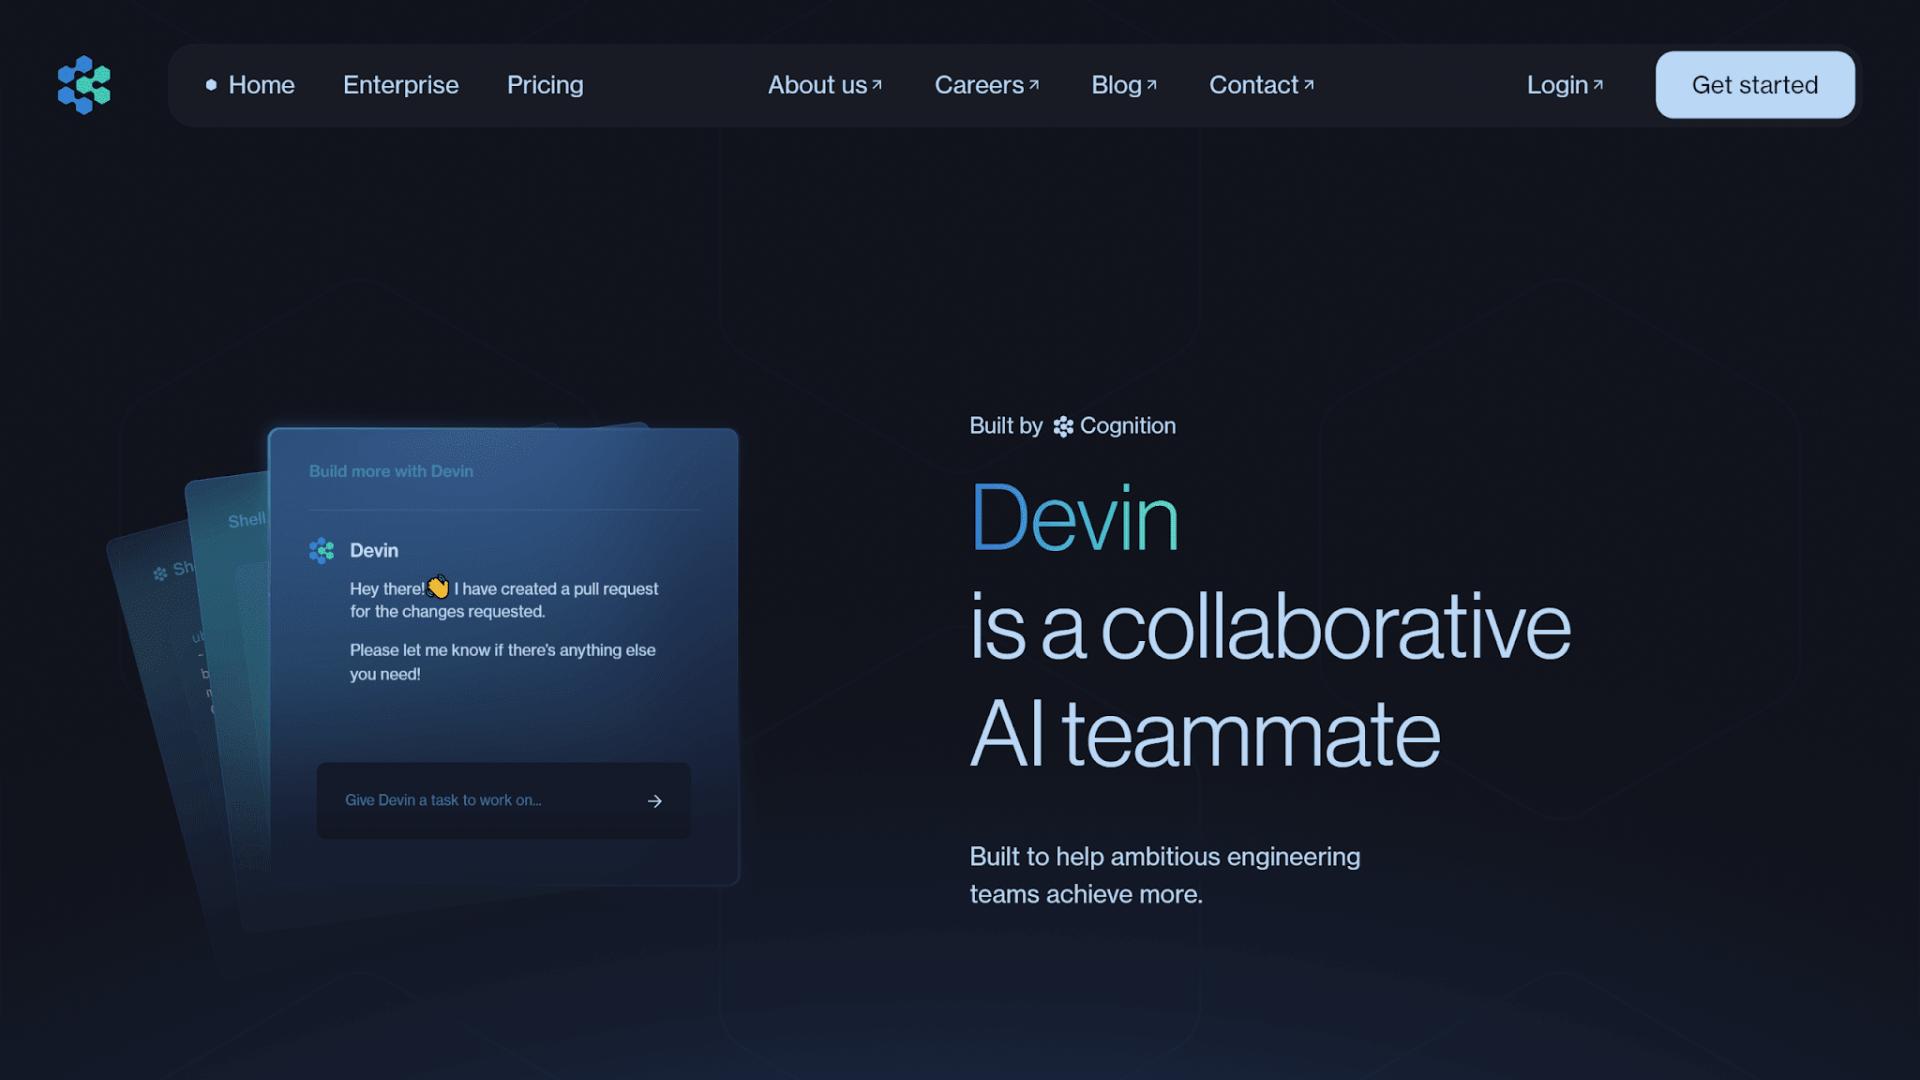Click the Devin avatar icon in chat card
This screenshot has width=1920, height=1080.
tap(322, 551)
